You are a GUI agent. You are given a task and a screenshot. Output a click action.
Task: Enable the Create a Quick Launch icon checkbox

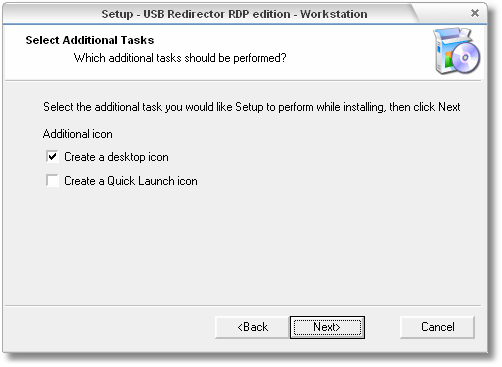tap(52, 181)
